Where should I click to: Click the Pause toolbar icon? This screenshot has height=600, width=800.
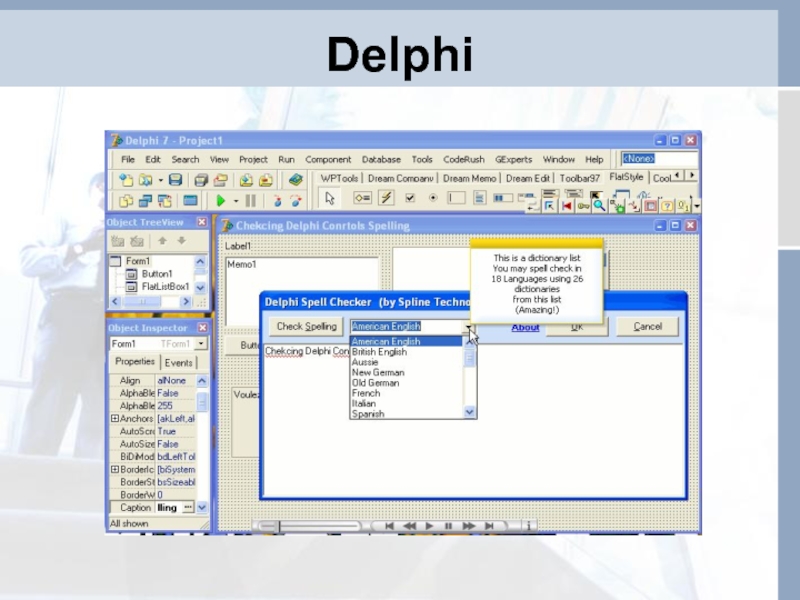tap(251, 201)
